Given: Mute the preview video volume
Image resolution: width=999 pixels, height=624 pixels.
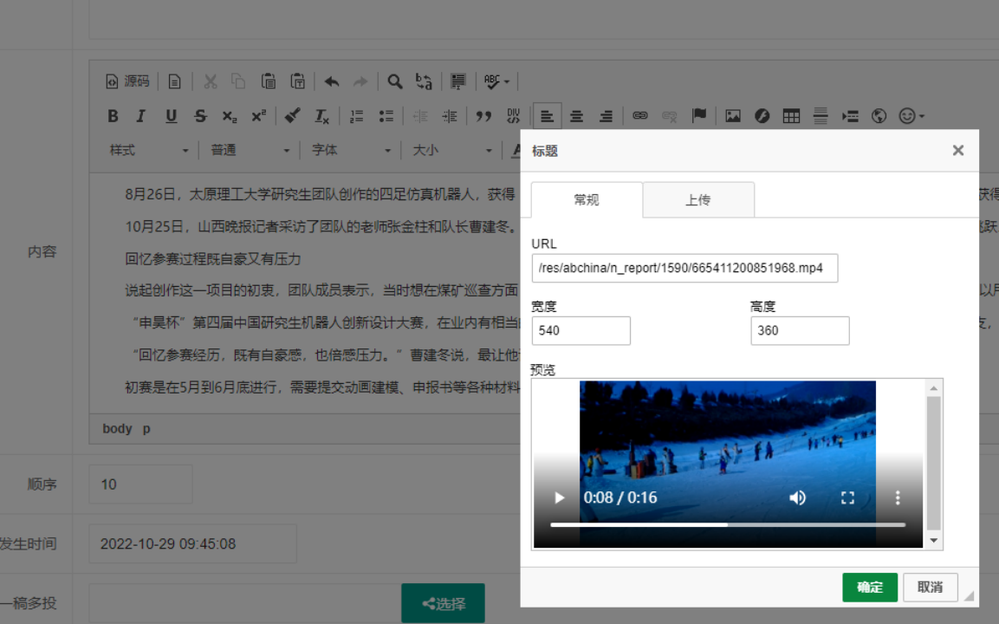Looking at the screenshot, I should click(797, 498).
